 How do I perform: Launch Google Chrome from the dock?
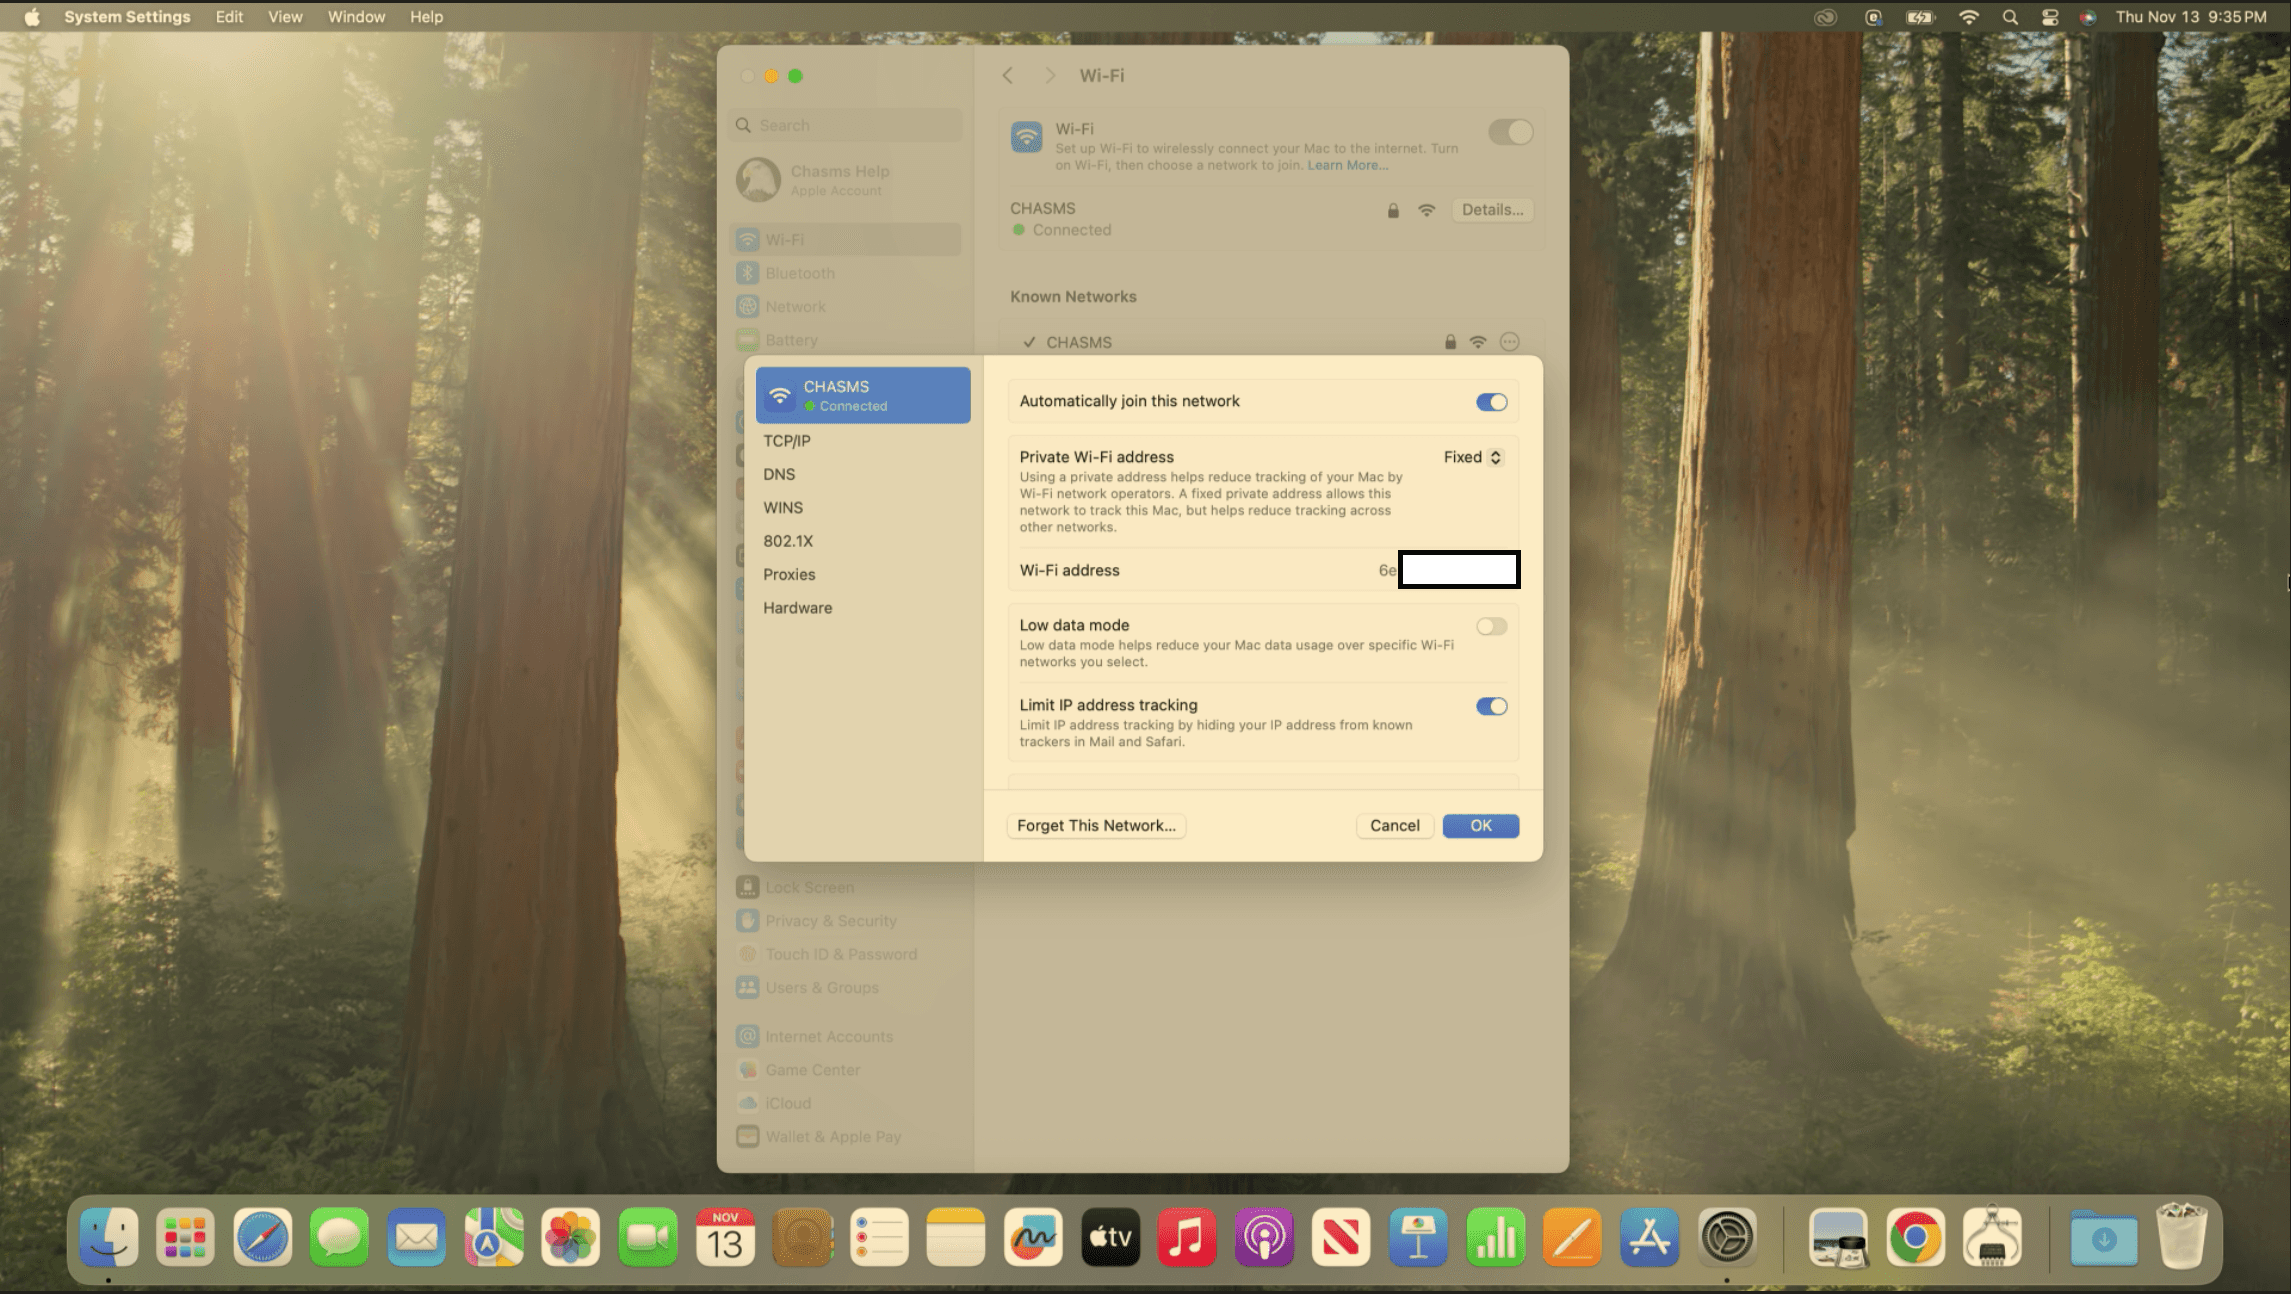[1915, 1238]
